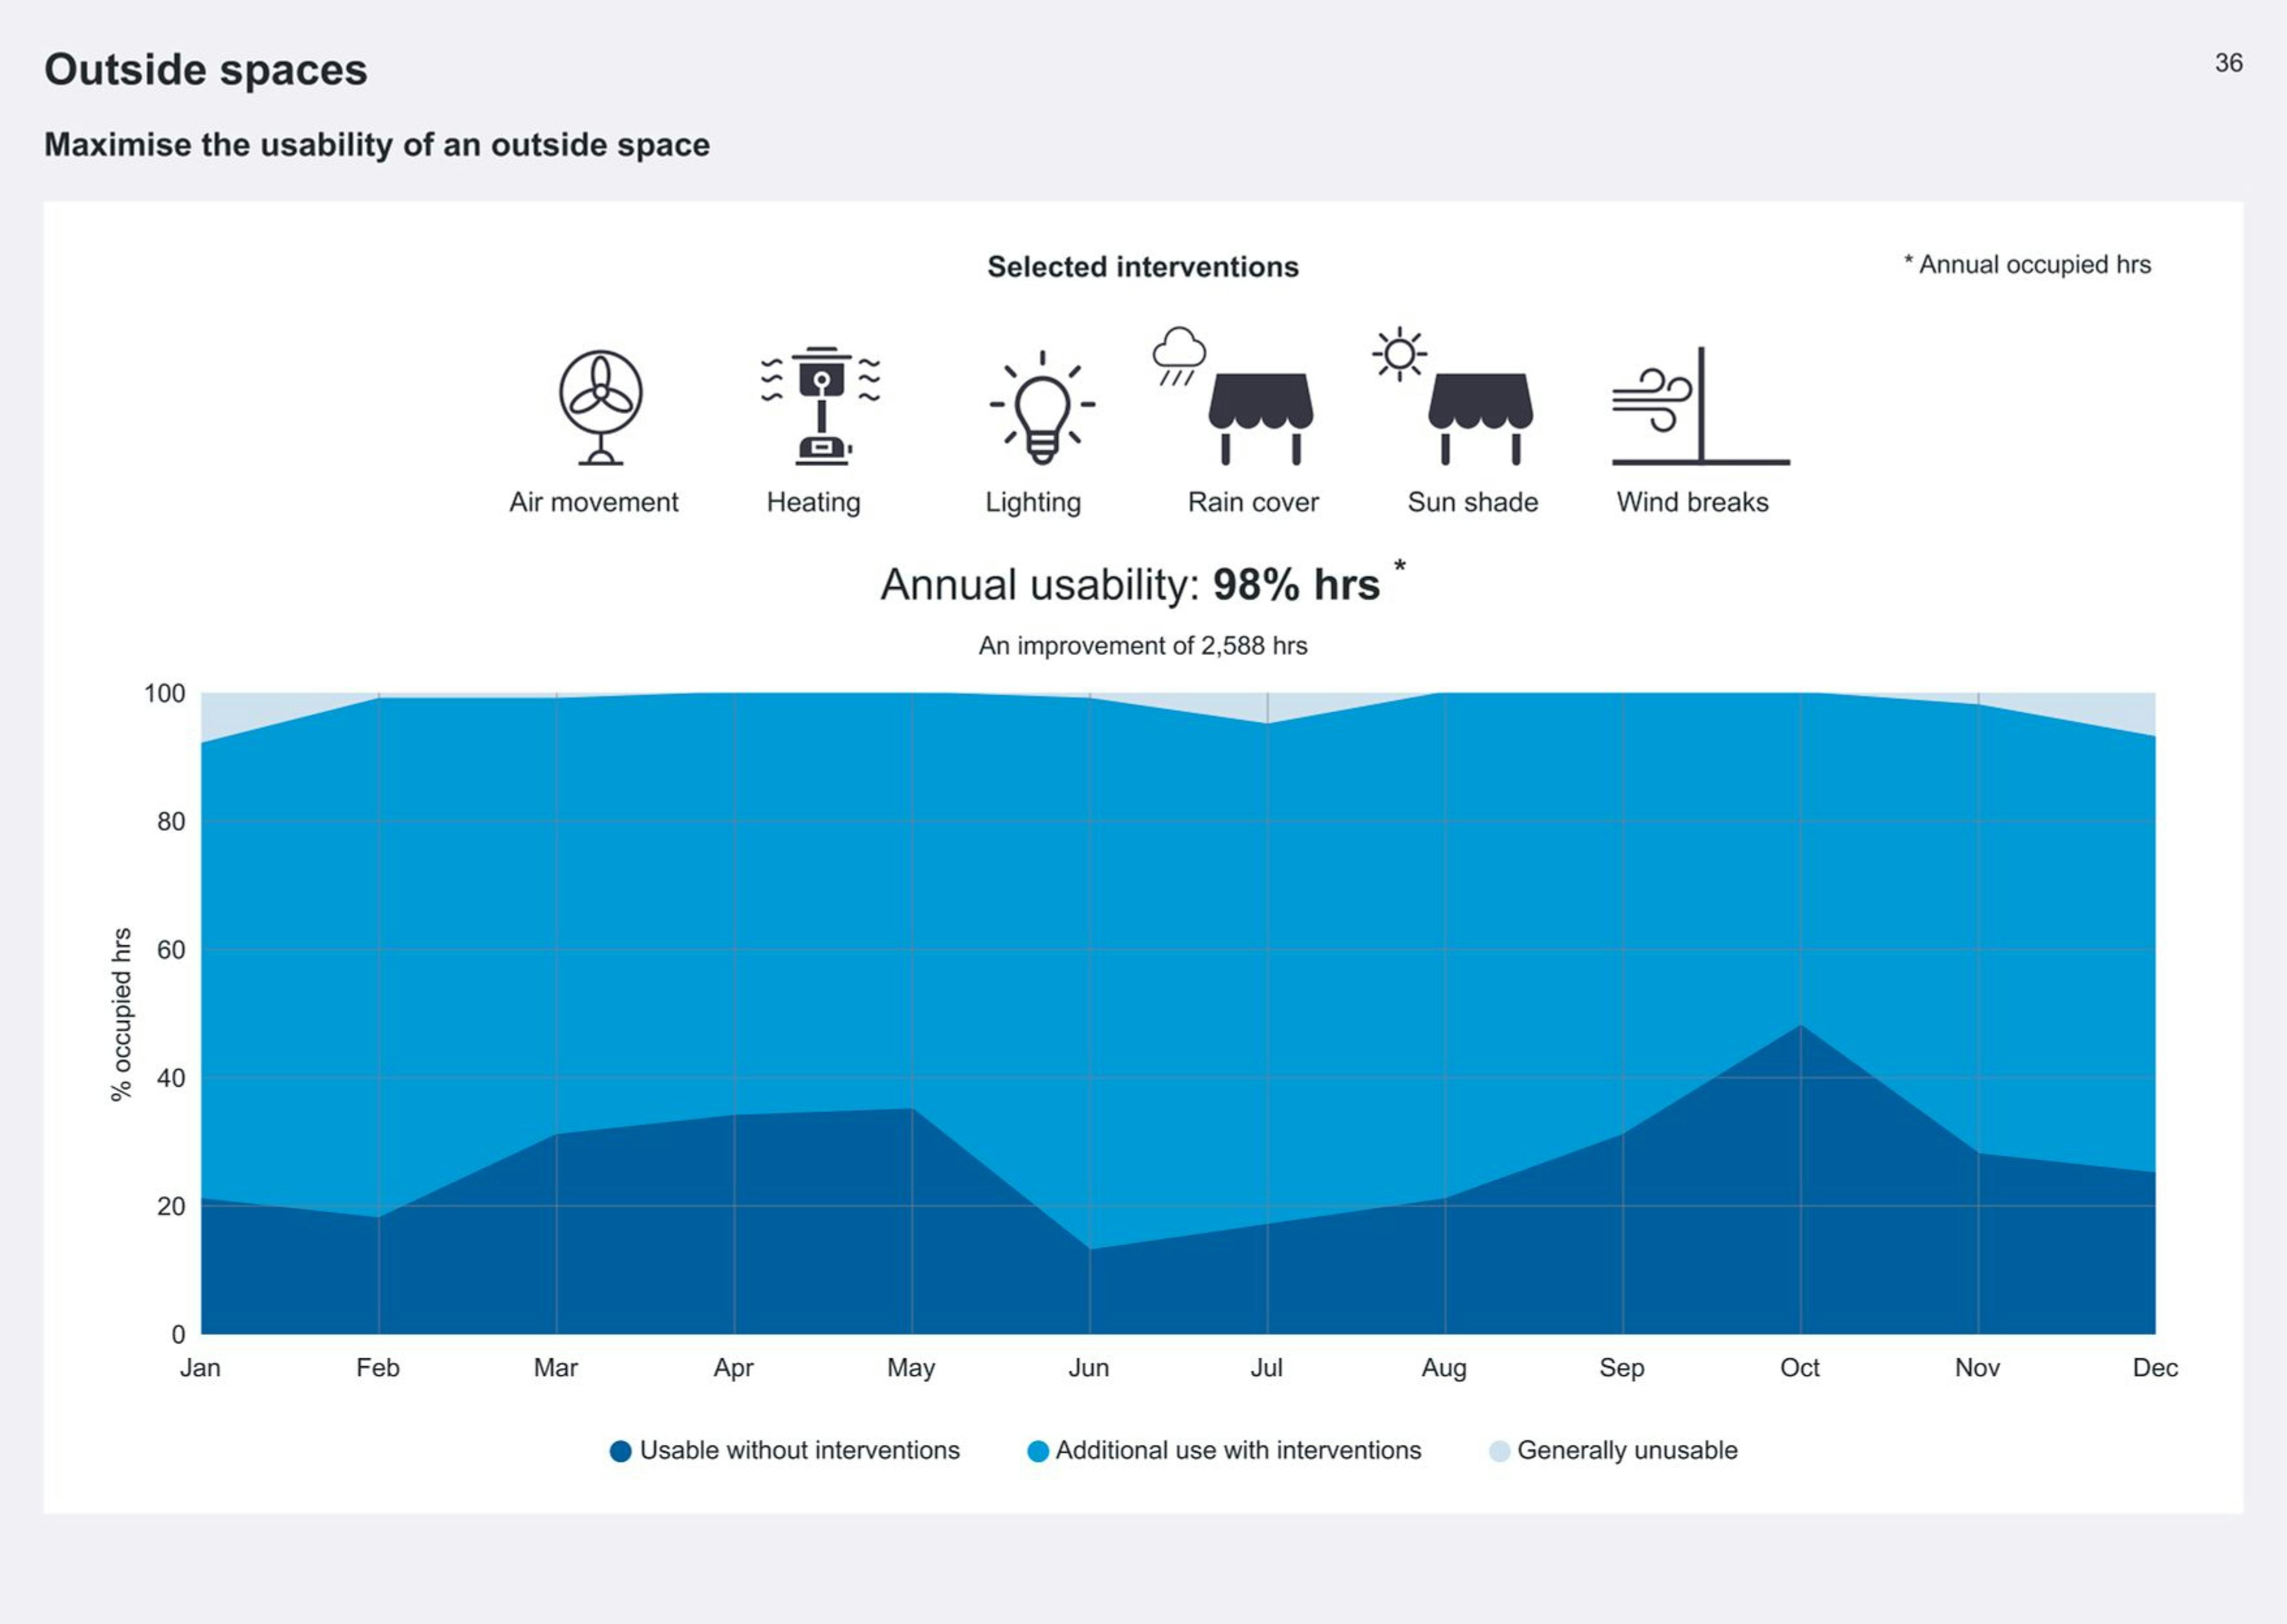The width and height of the screenshot is (2287, 1624).
Task: Click the '% occupied hrs' axis title
Action: [121, 1014]
